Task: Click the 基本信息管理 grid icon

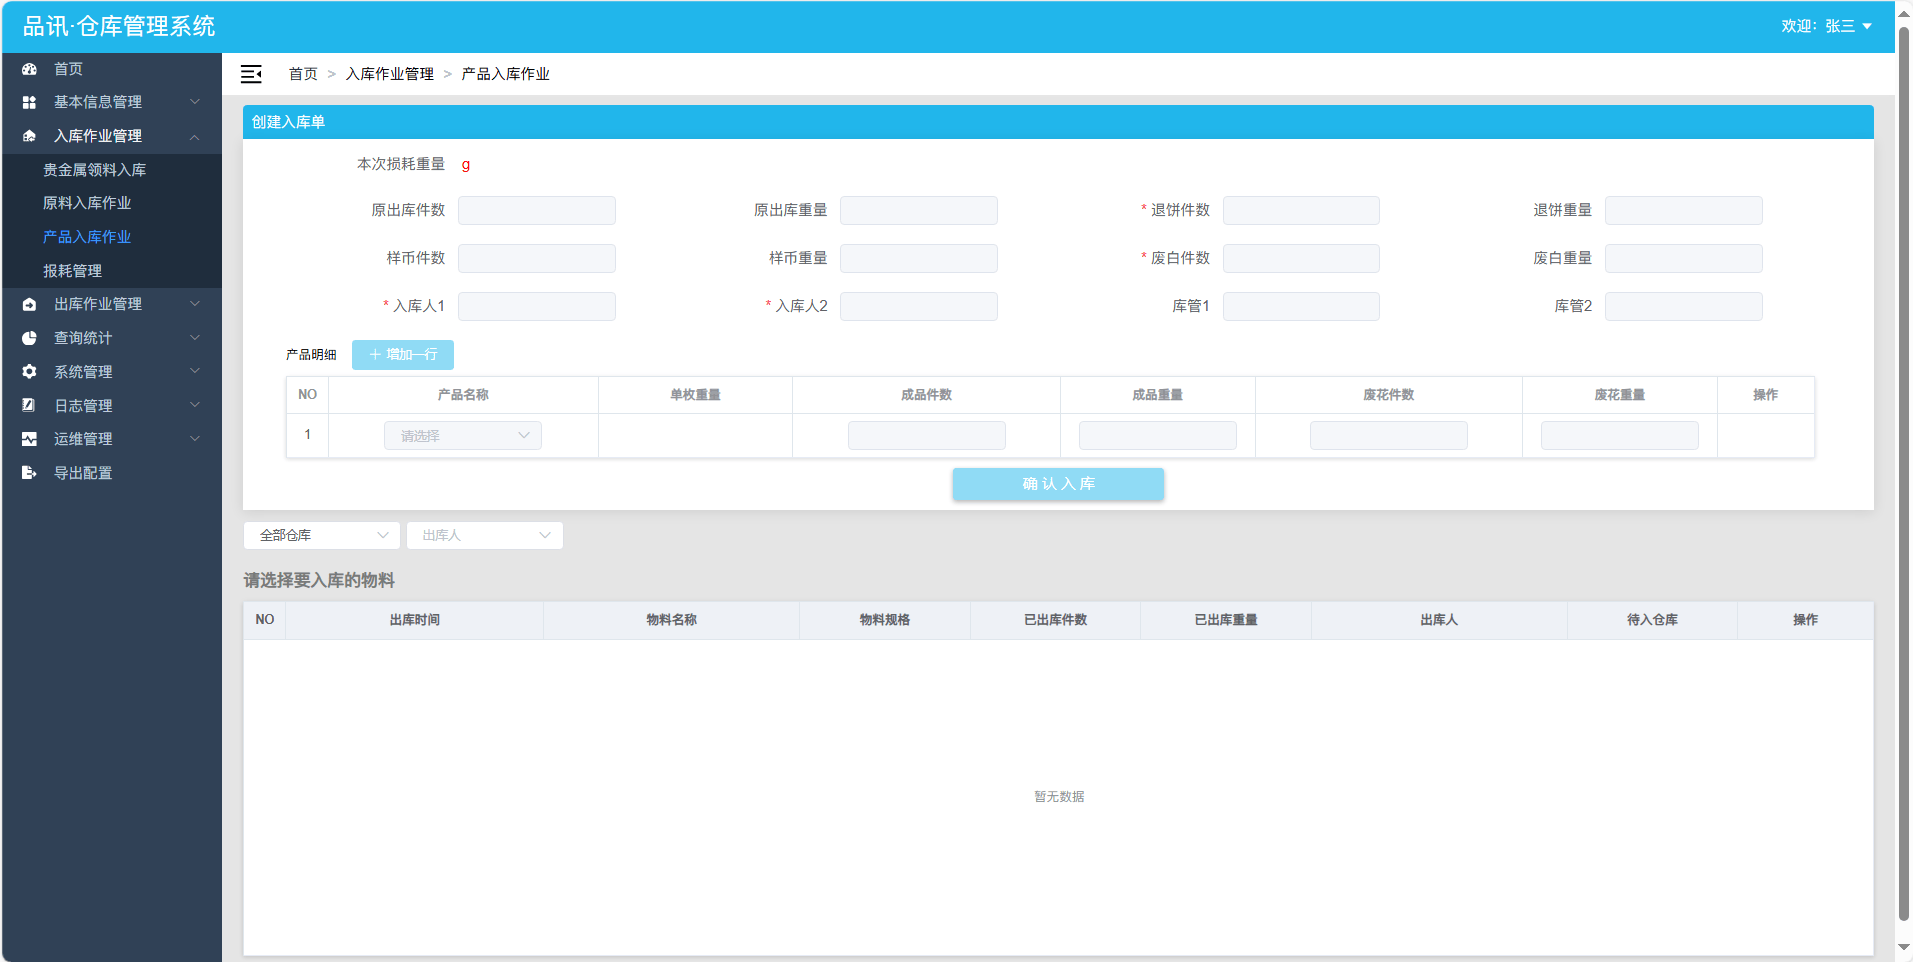Action: point(29,102)
